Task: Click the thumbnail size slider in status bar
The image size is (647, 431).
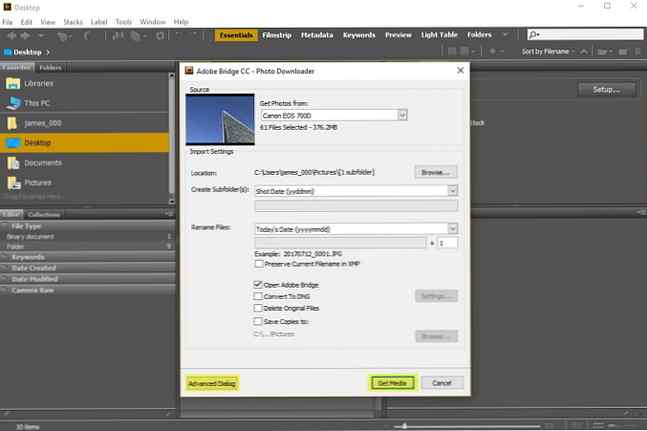Action: click(x=466, y=426)
